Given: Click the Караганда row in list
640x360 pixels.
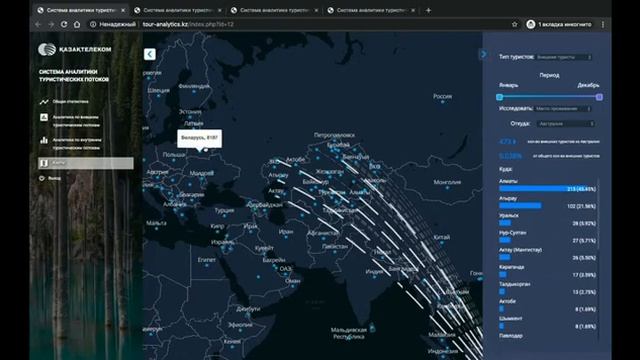Looking at the screenshot, I should (x=547, y=271).
